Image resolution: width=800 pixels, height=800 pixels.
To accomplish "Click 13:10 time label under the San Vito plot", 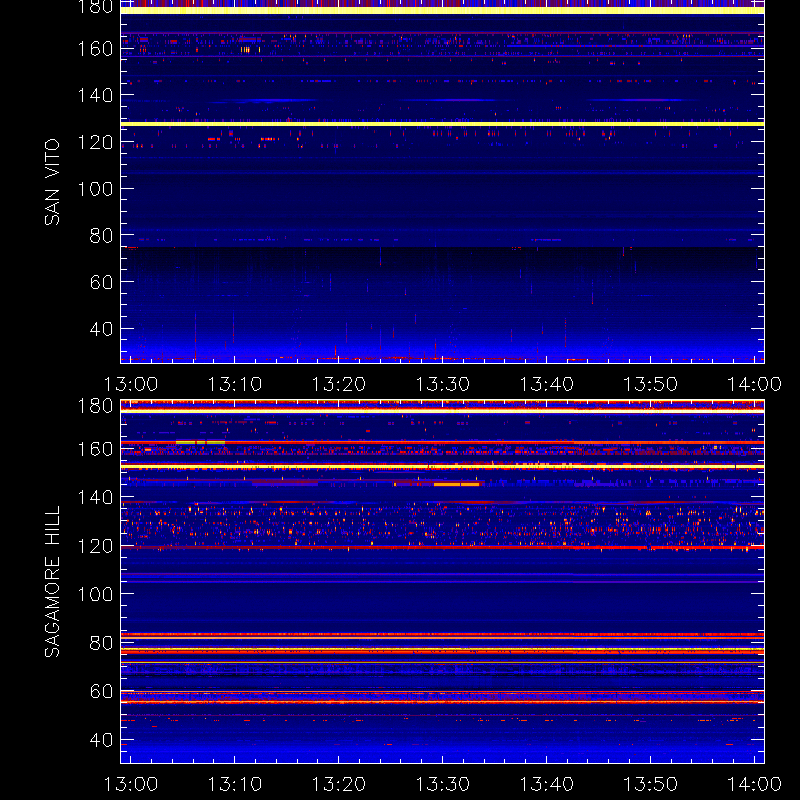I will click(235, 384).
